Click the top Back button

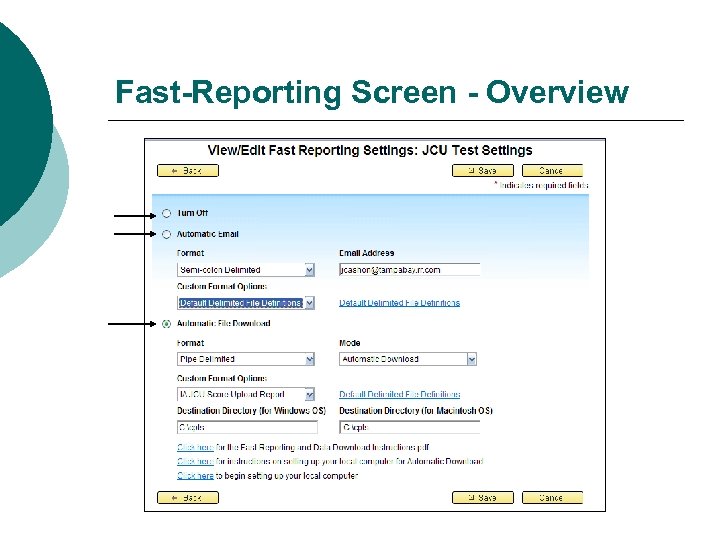point(188,171)
